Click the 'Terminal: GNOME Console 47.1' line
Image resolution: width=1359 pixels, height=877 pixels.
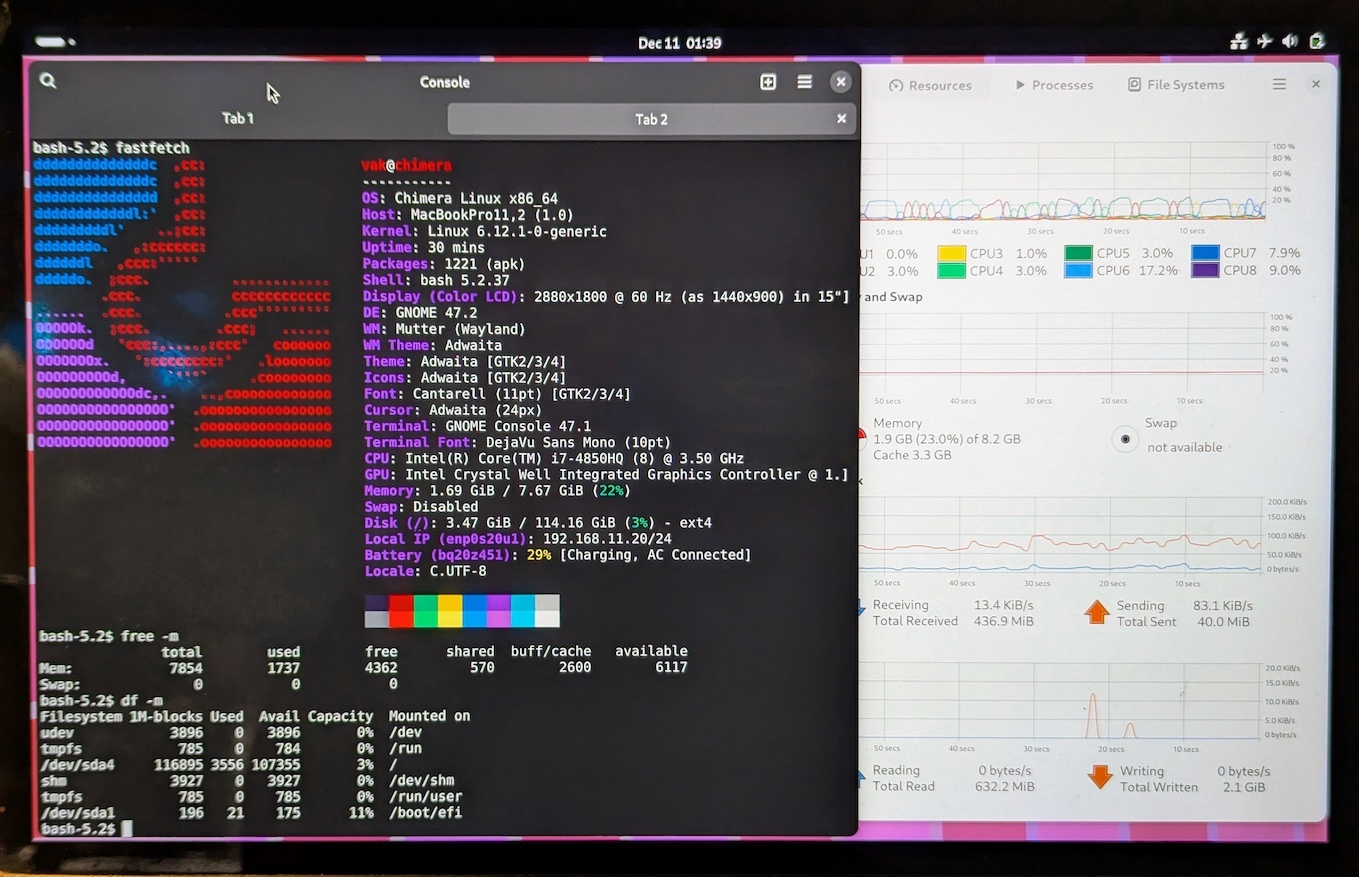pos(476,426)
